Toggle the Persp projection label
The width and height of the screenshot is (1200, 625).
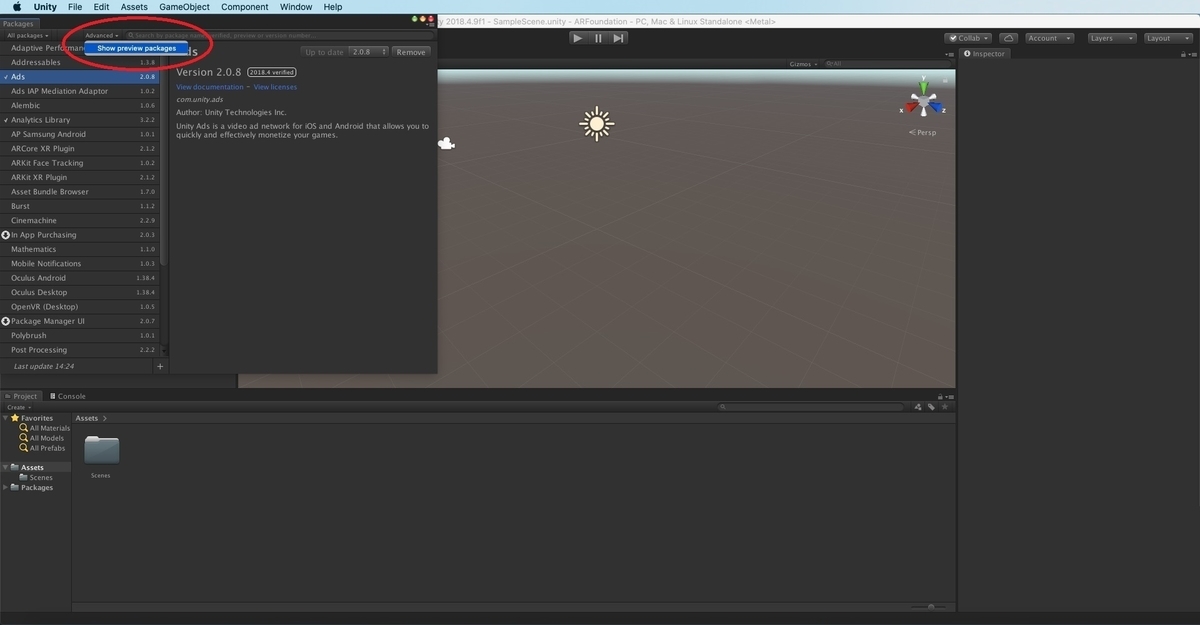(x=924, y=132)
